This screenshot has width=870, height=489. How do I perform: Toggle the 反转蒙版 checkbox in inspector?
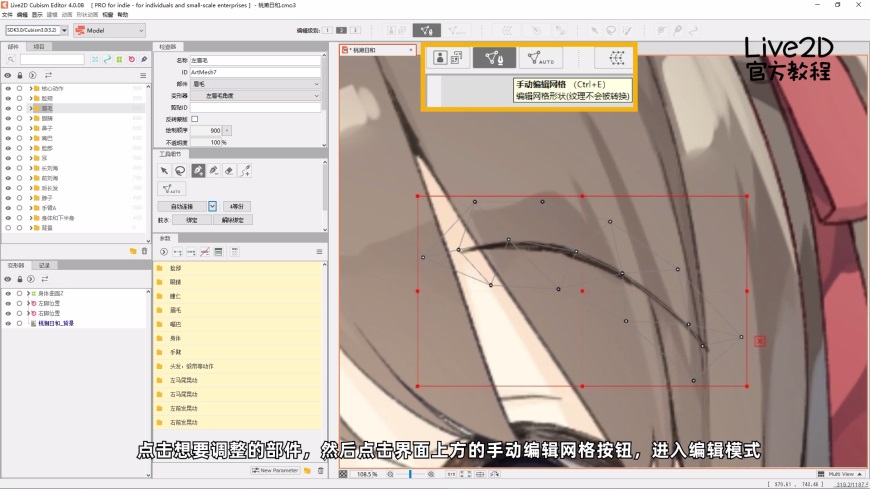(195, 119)
